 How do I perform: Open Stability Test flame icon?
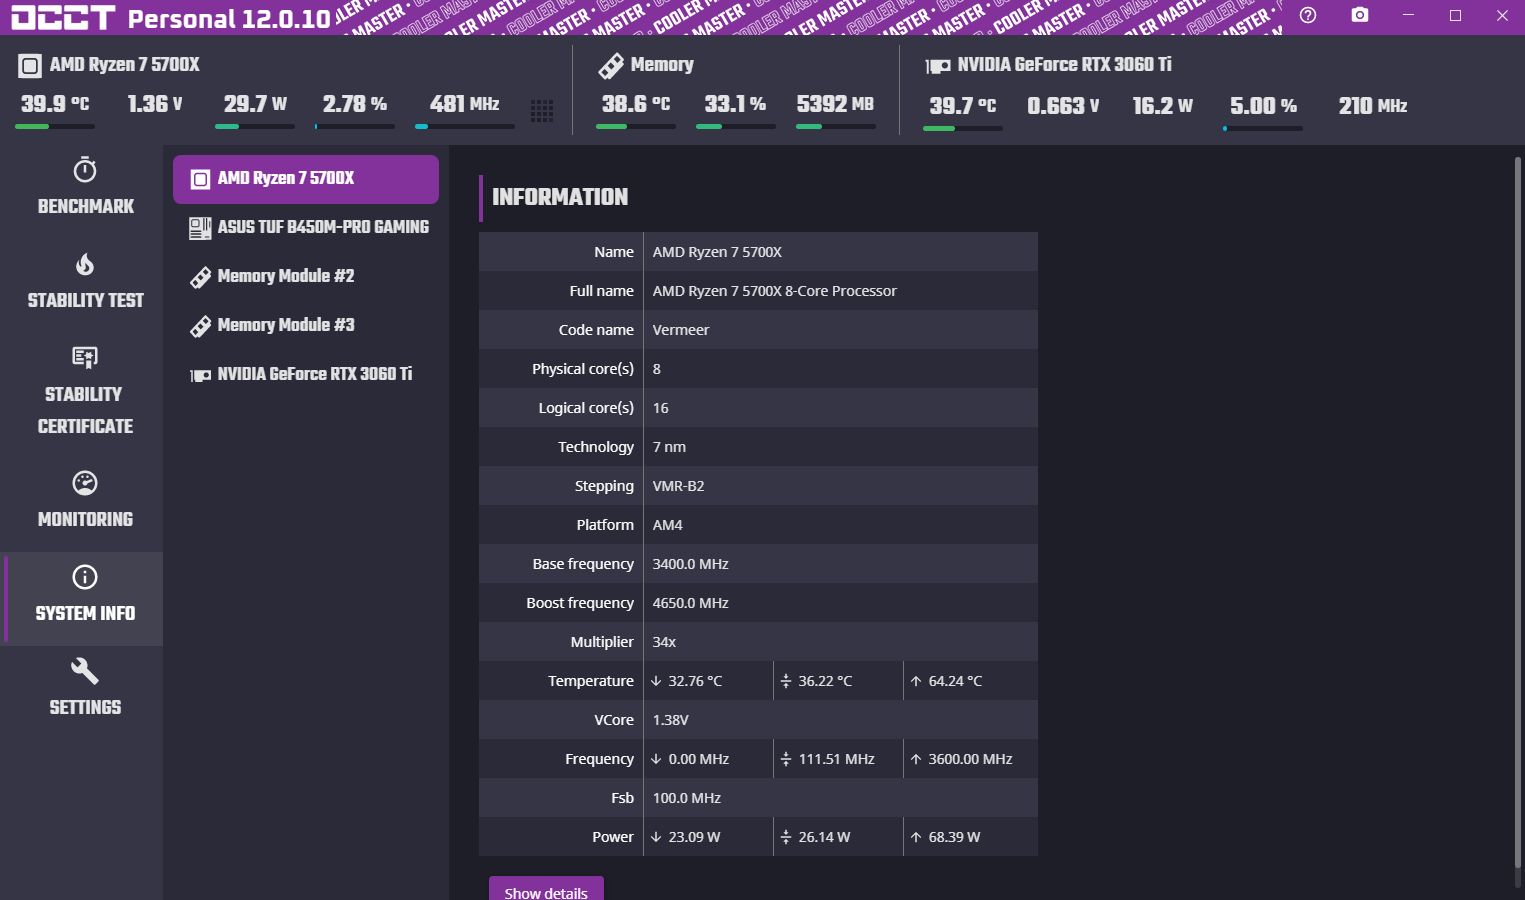pyautogui.click(x=85, y=264)
